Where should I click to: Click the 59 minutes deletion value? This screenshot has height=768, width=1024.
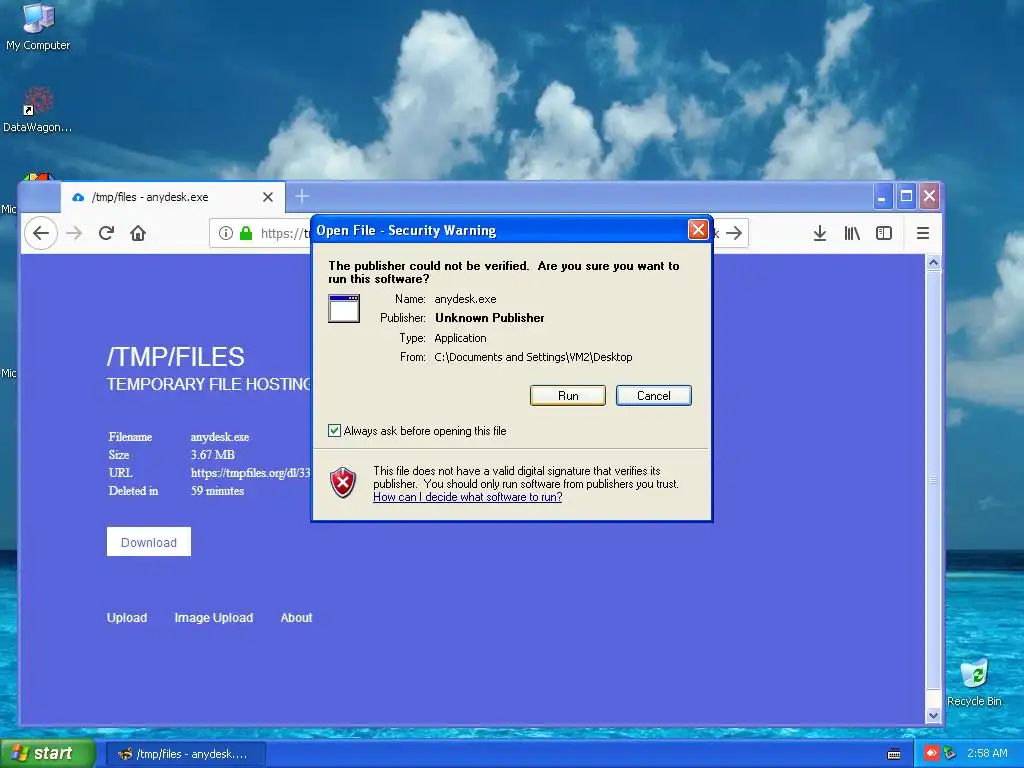(x=217, y=491)
